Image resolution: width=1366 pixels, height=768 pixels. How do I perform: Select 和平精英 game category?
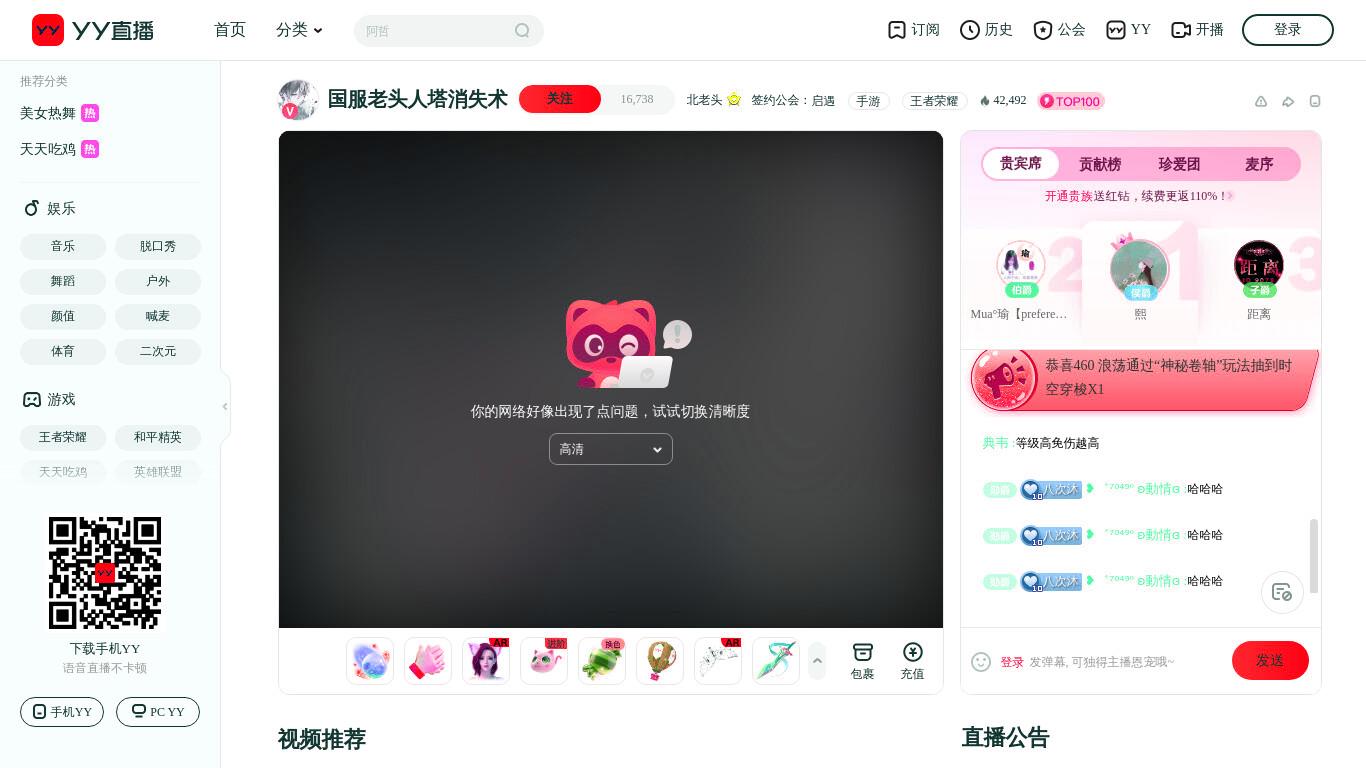158,437
